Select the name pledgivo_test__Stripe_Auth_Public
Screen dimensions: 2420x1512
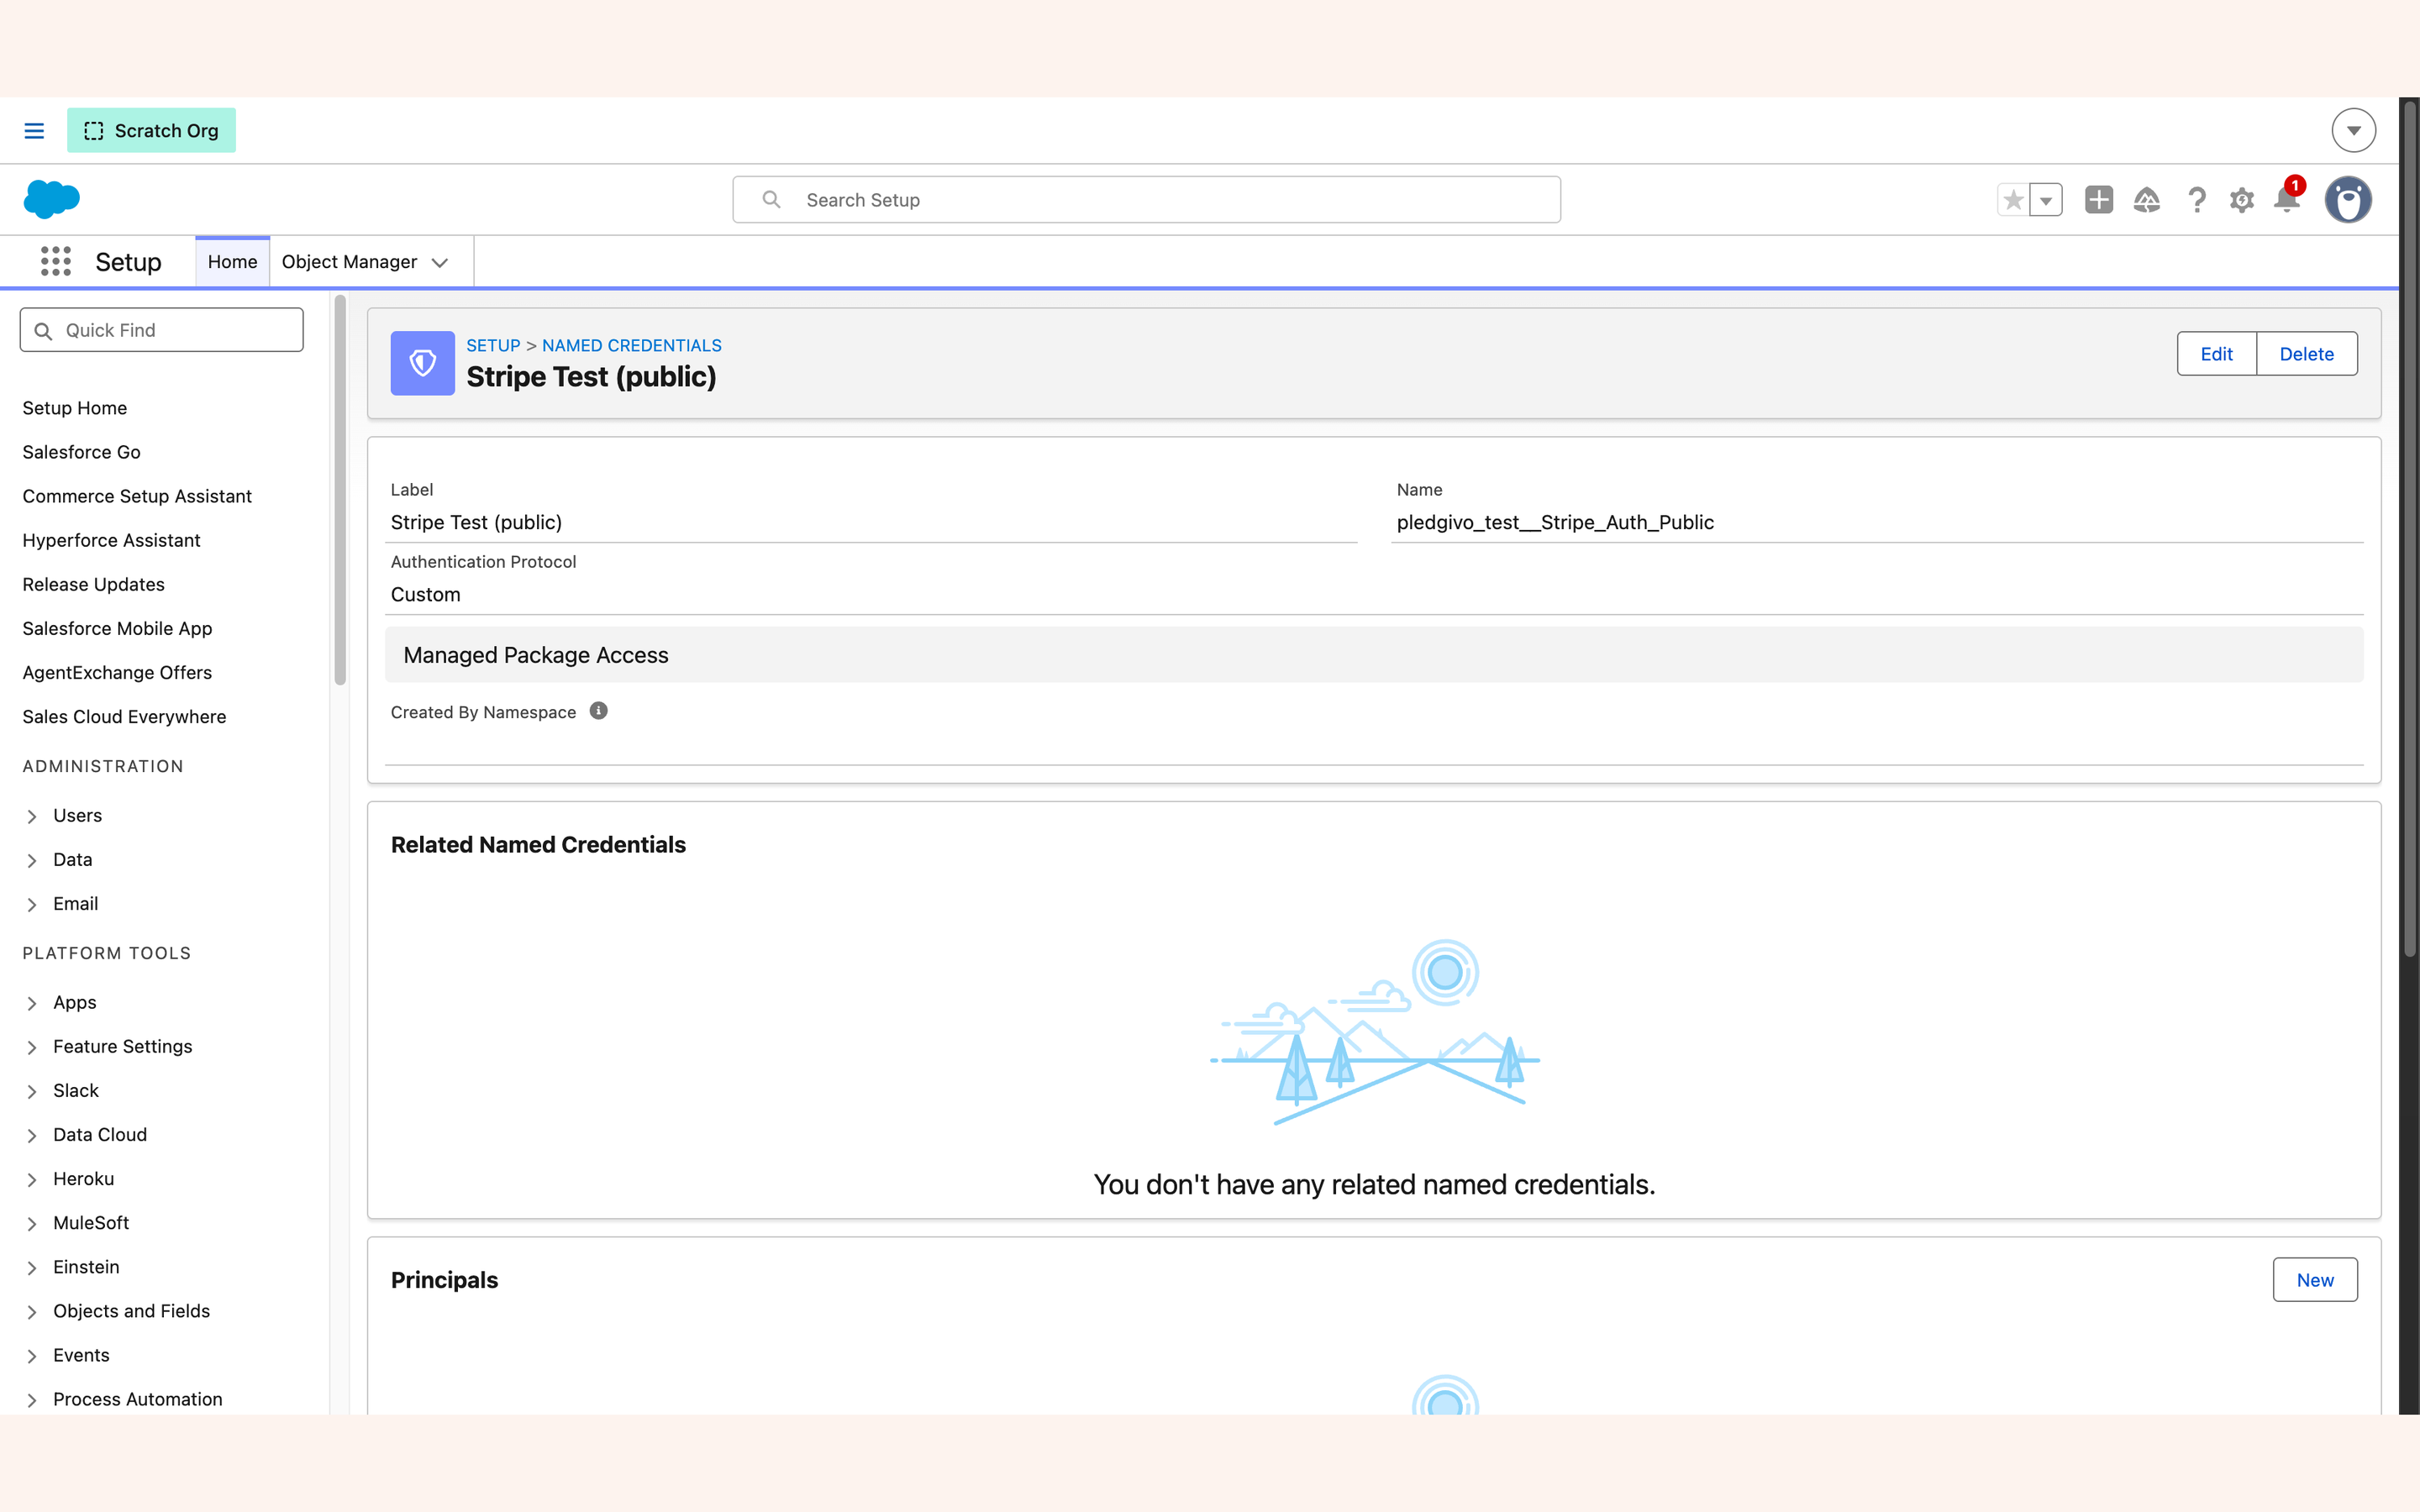point(1555,522)
